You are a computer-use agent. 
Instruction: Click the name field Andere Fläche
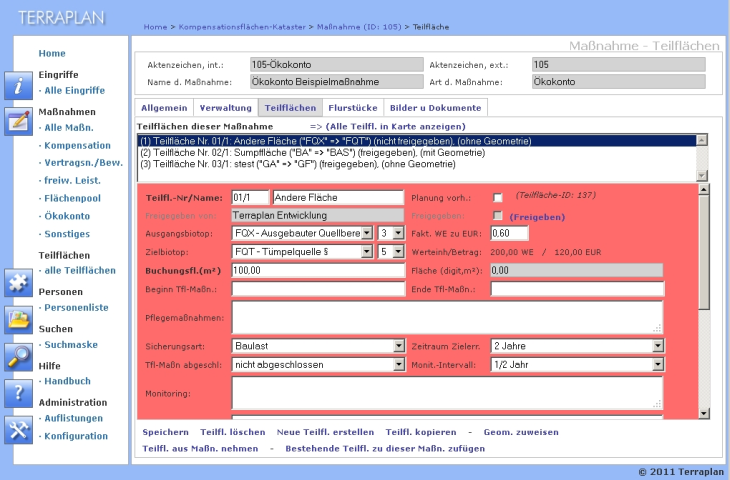[x=338, y=197]
